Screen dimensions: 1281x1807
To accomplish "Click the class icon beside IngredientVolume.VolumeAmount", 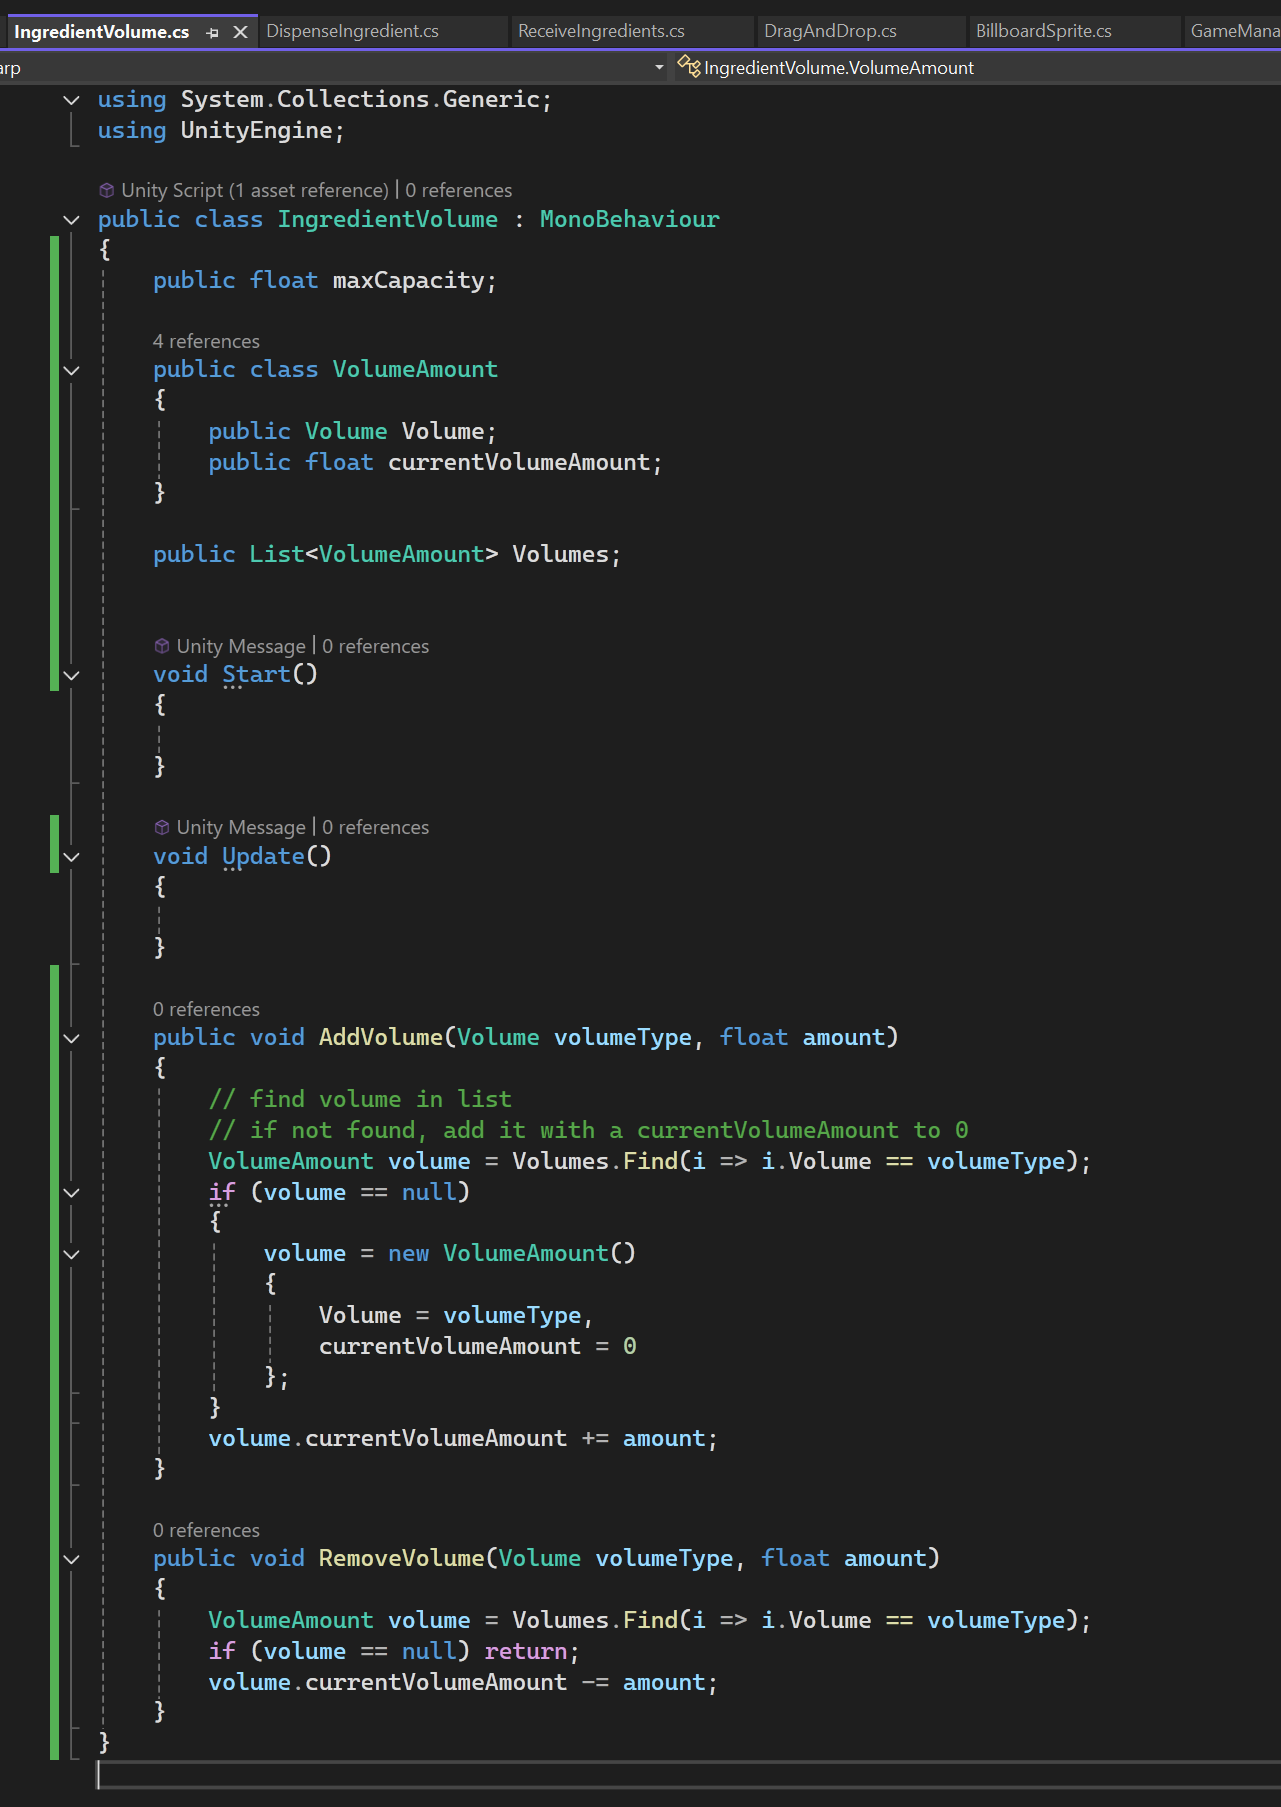I will tap(689, 67).
